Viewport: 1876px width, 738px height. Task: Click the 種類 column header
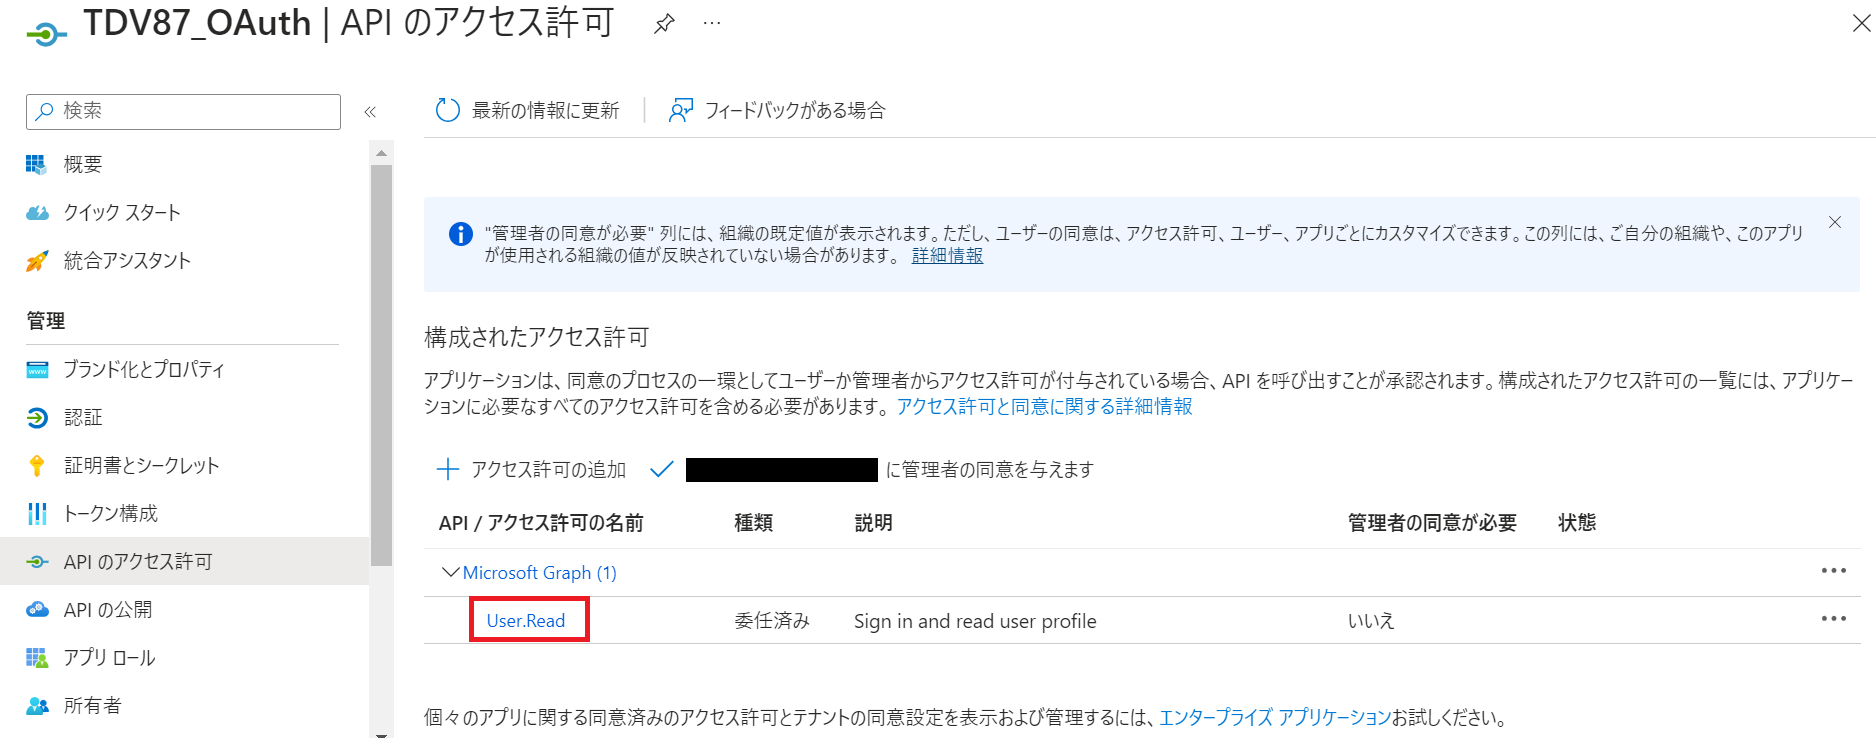pos(753,523)
